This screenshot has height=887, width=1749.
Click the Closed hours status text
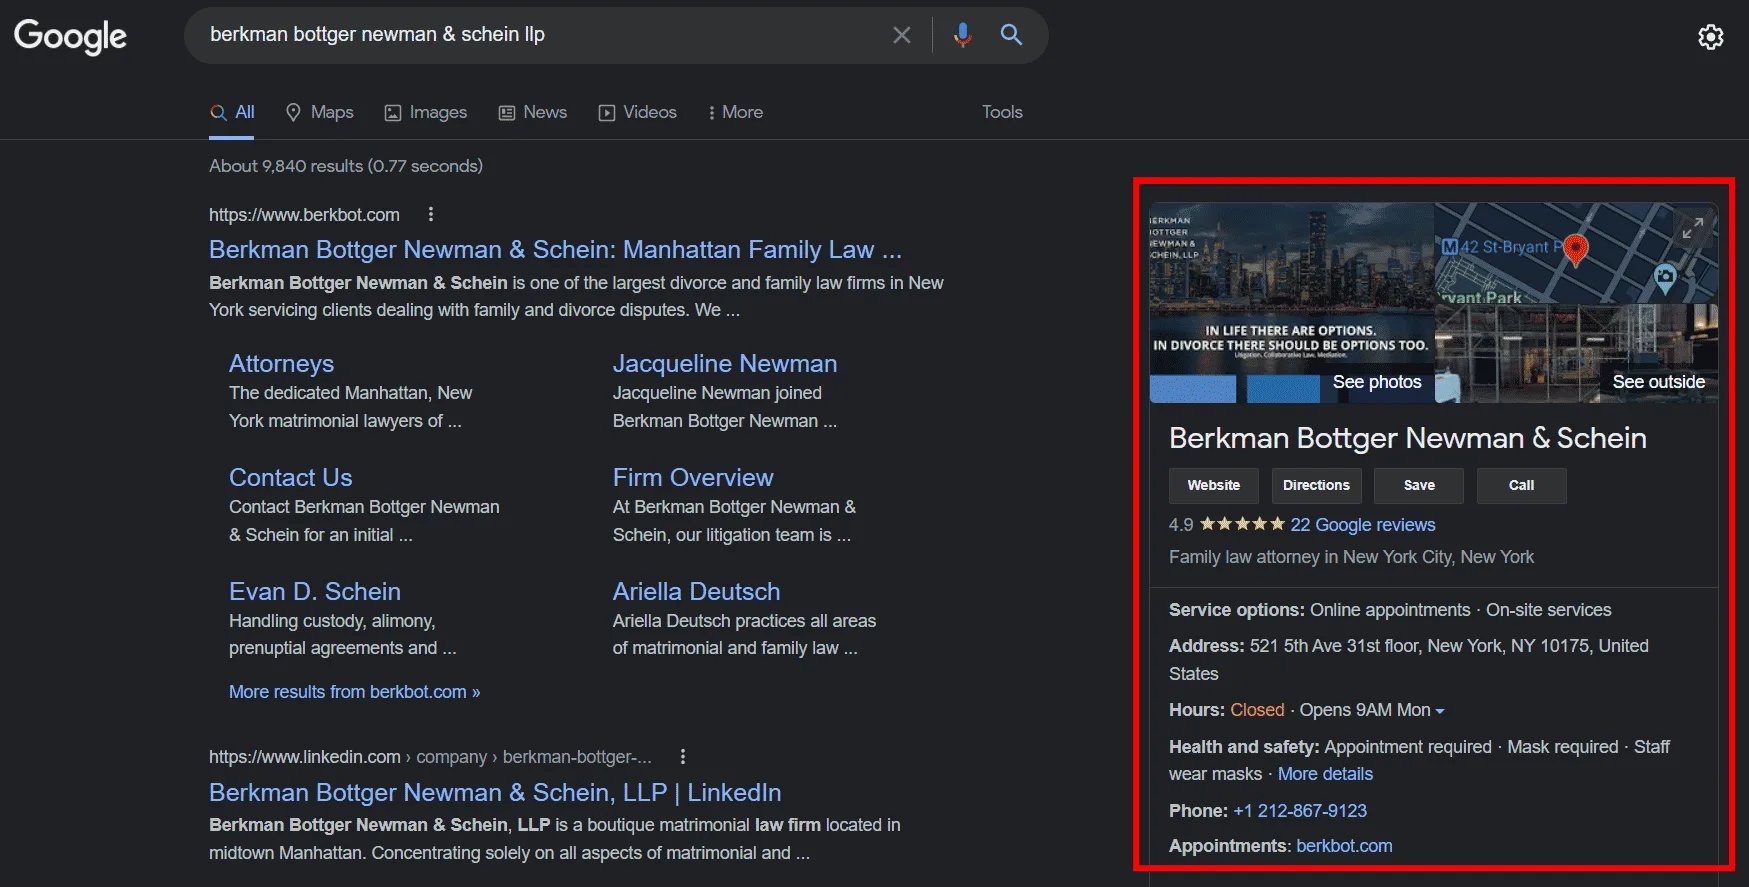(1257, 710)
